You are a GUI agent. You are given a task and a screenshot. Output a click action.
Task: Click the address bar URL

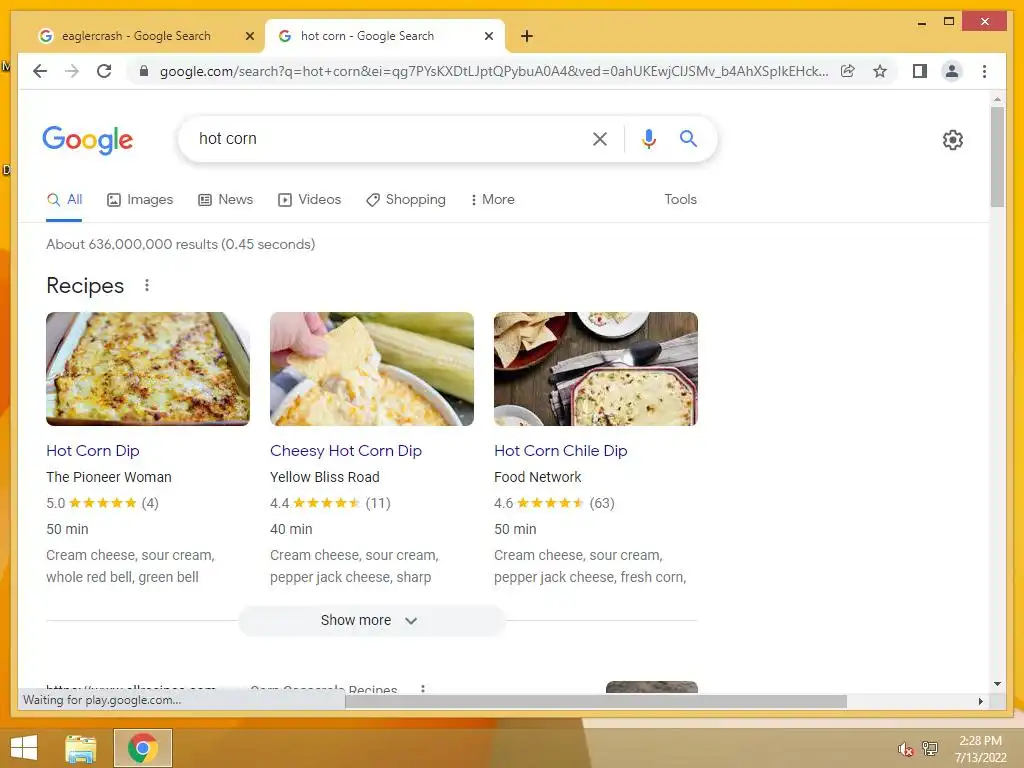click(494, 71)
